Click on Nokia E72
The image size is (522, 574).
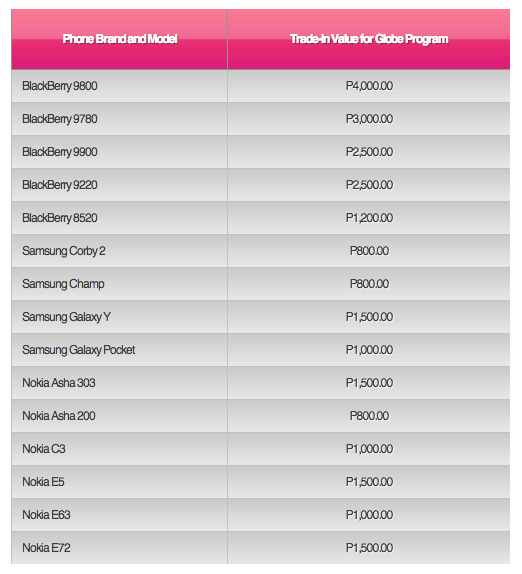tap(46, 548)
